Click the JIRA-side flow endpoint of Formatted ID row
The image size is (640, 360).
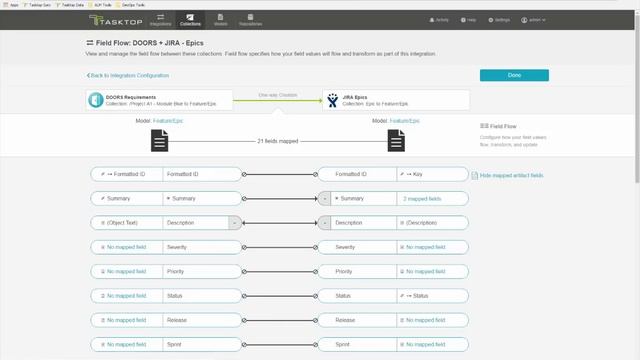[315, 174]
